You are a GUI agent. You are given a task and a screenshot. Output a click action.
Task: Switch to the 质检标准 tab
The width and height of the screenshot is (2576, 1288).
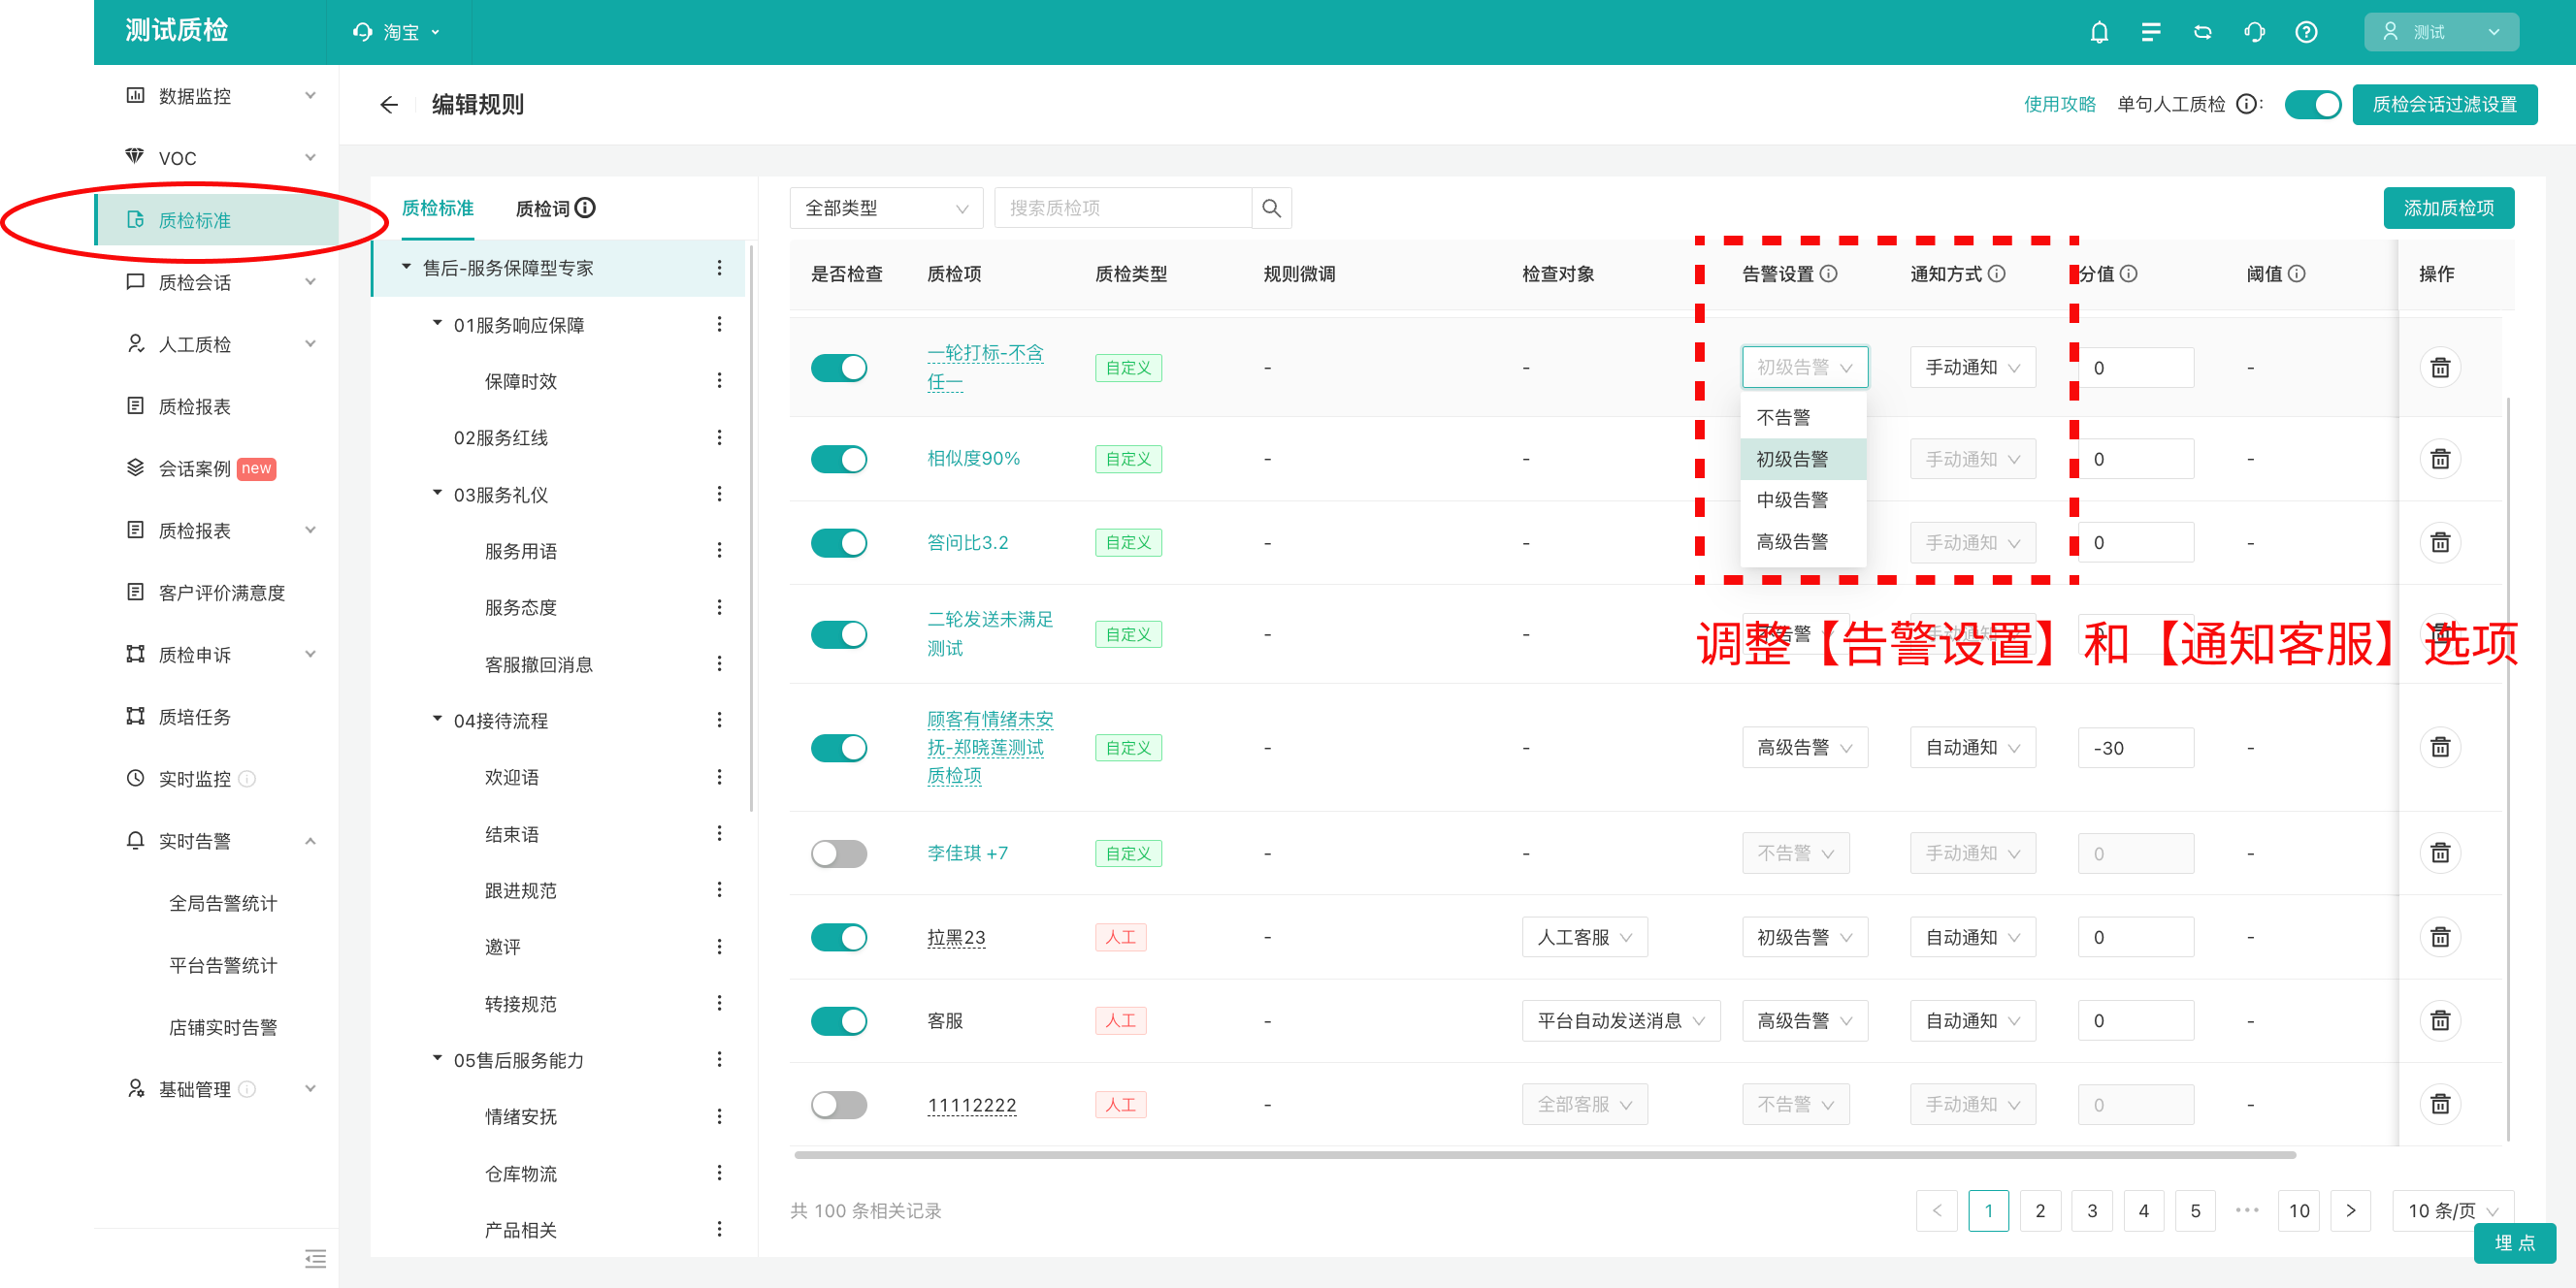[x=437, y=208]
